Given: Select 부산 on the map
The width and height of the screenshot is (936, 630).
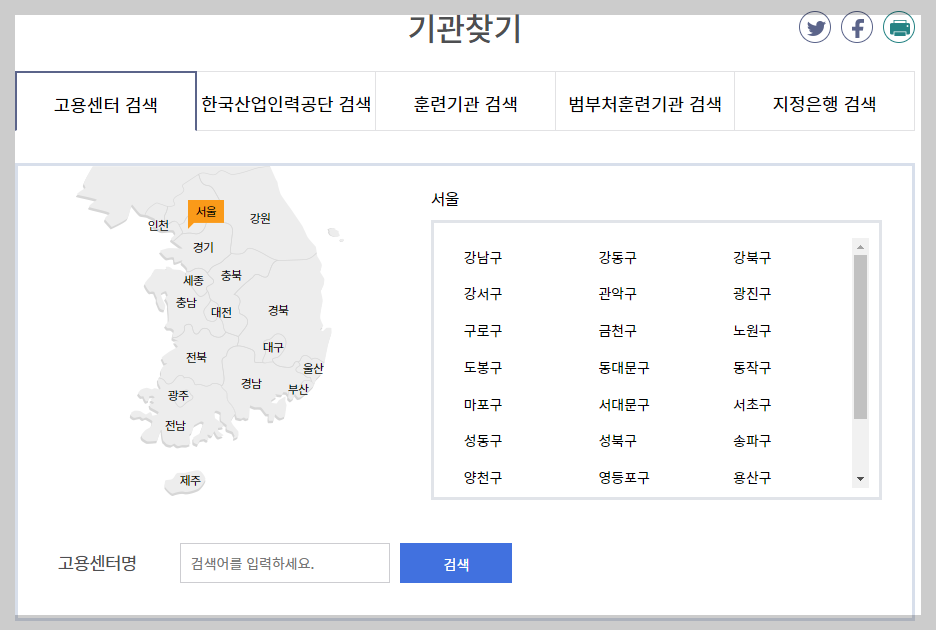Looking at the screenshot, I should (296, 390).
